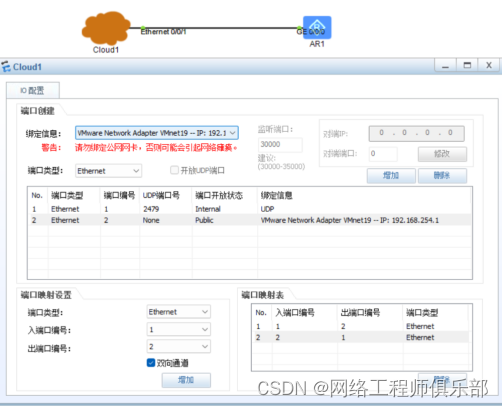Open the 绑定信息 VMware adapter dropdown

pos(157,133)
